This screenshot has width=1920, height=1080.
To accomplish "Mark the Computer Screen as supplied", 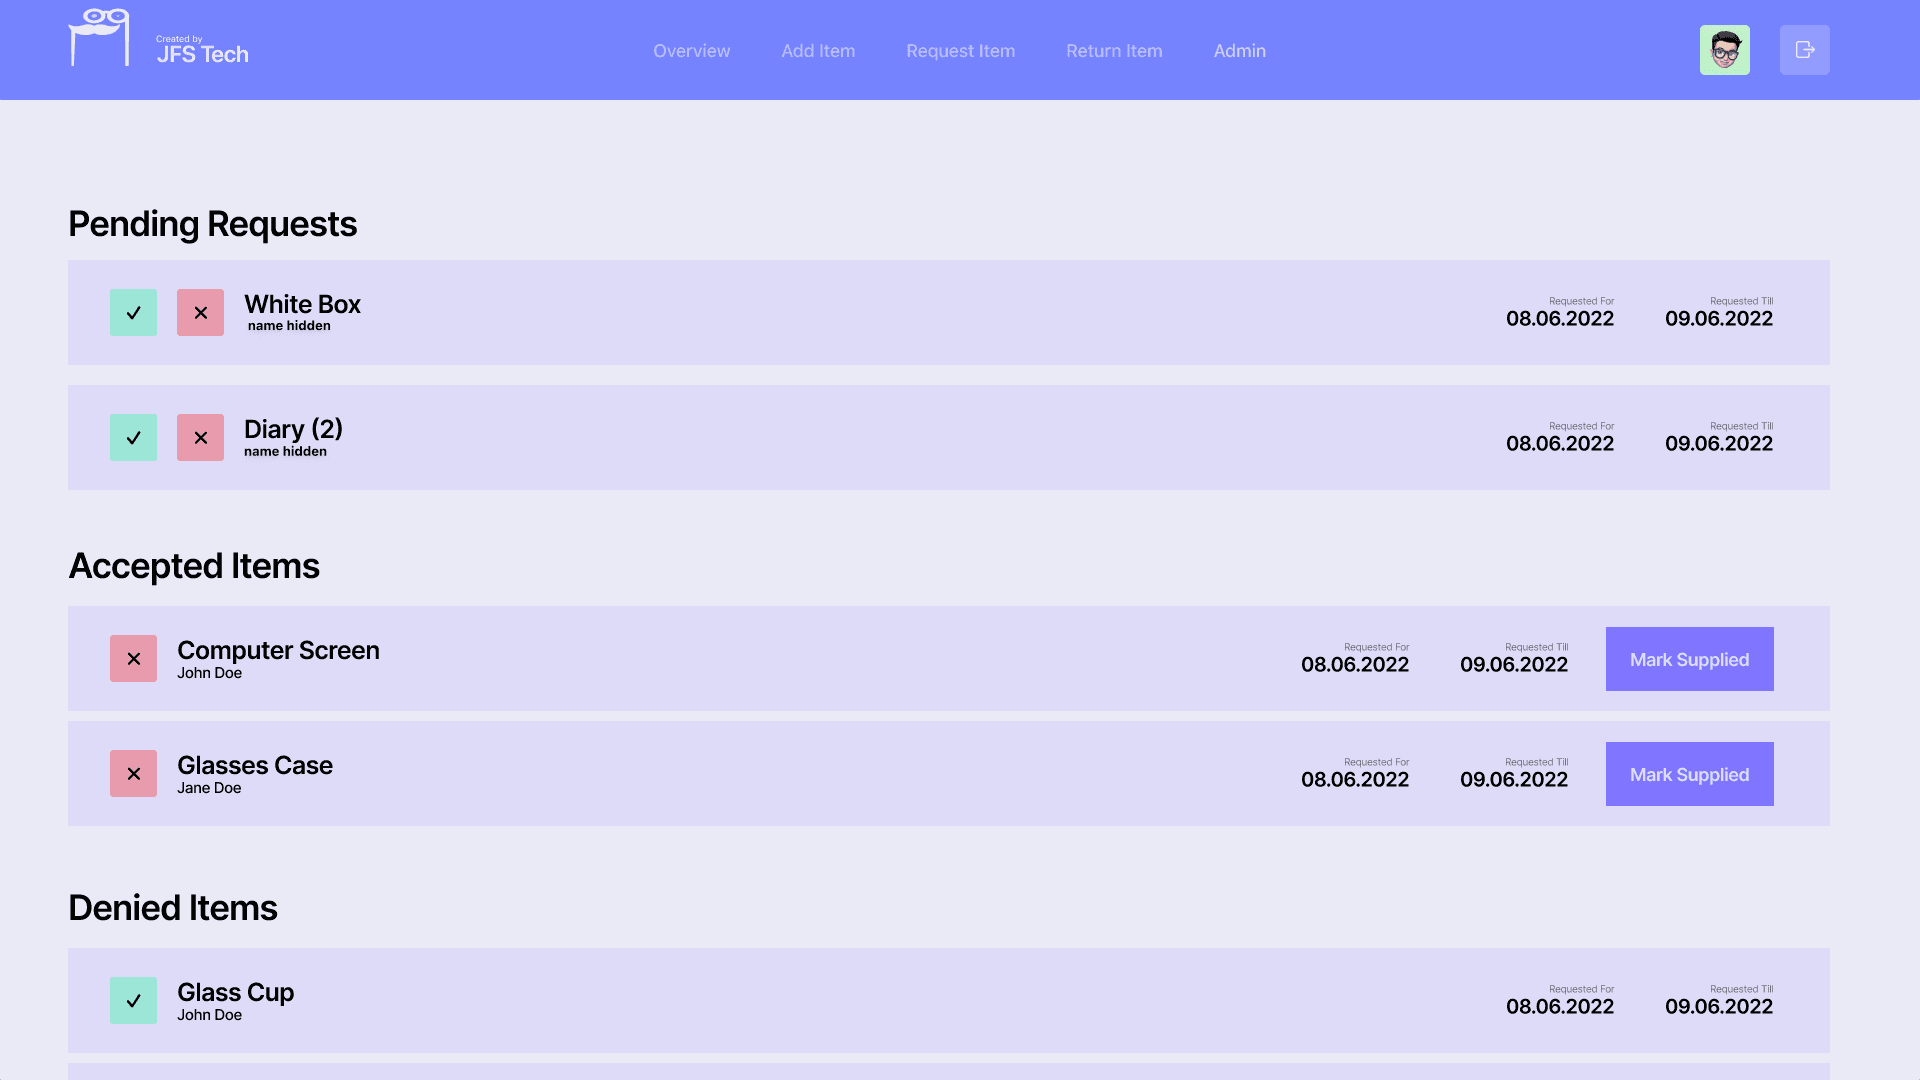I will tap(1688, 658).
